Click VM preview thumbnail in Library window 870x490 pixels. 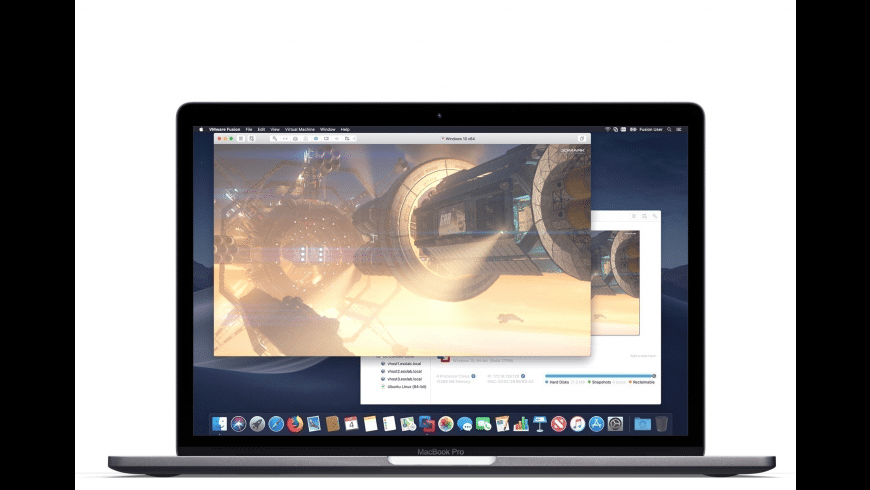(615, 283)
